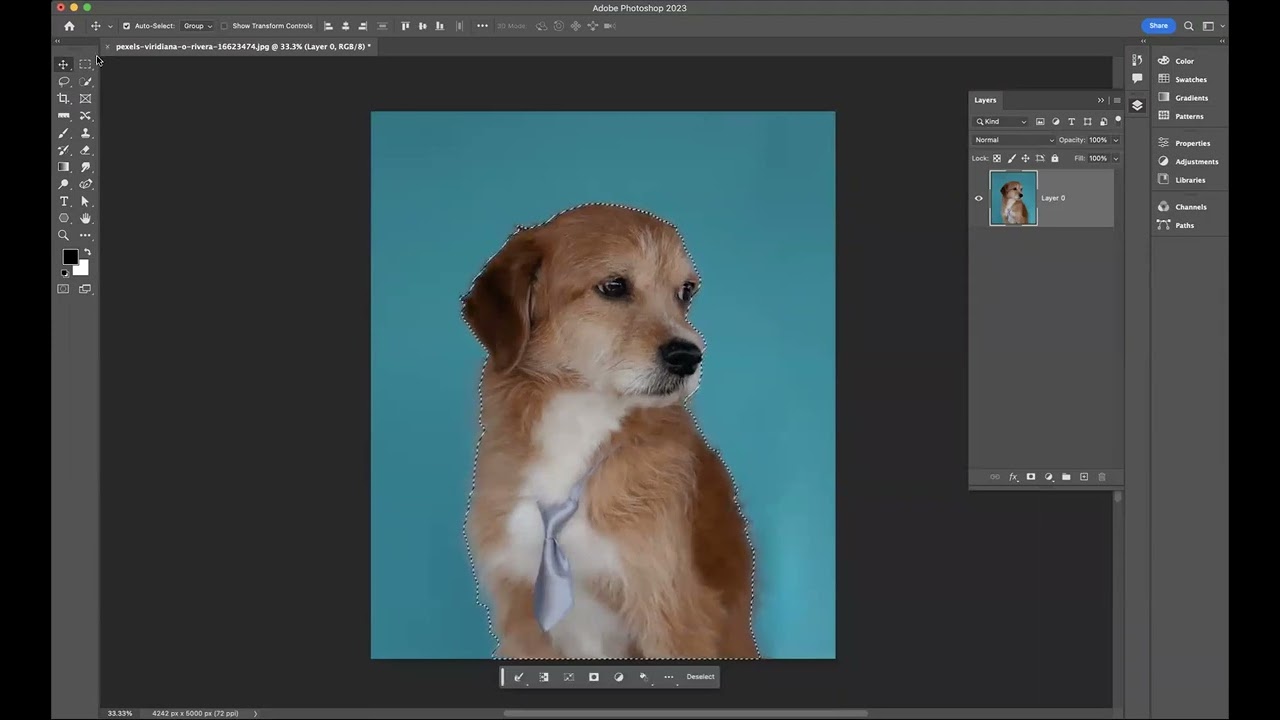The height and width of the screenshot is (720, 1280).
Task: Select the Brush tool
Action: click(x=63, y=132)
